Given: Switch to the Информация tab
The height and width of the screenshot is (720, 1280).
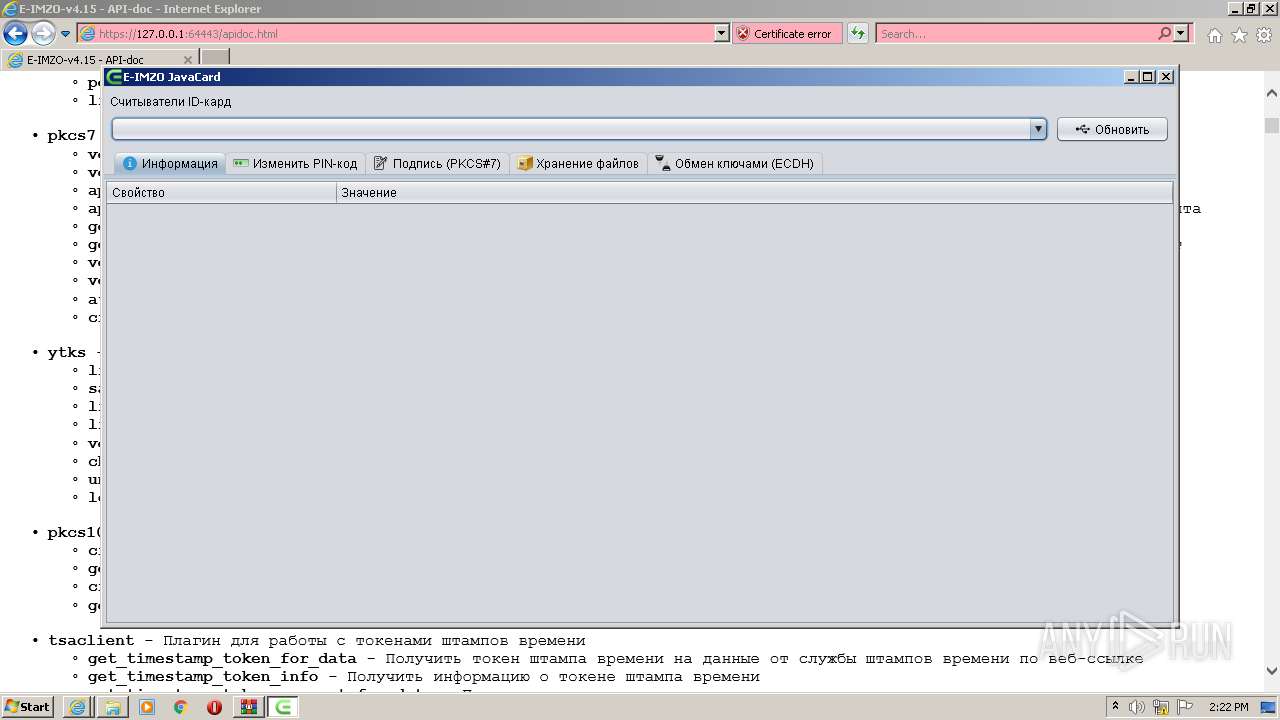Looking at the screenshot, I should [x=170, y=164].
